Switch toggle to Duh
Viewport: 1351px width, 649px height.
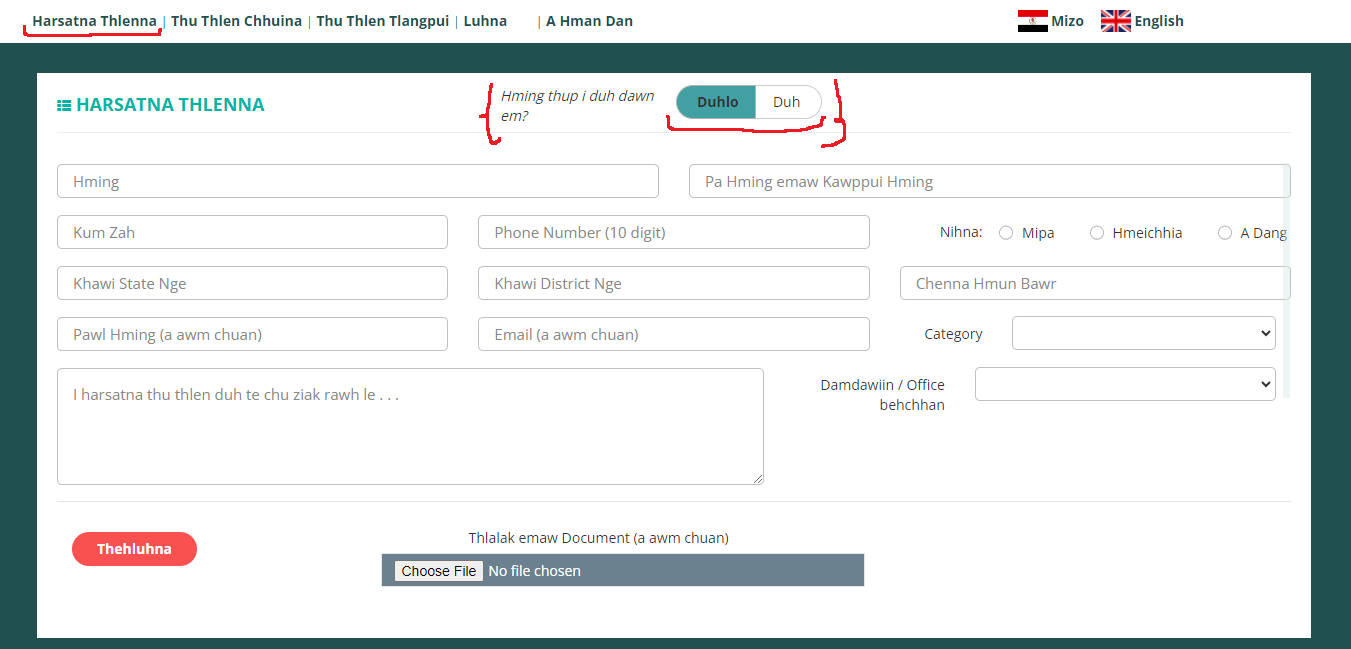coord(787,102)
